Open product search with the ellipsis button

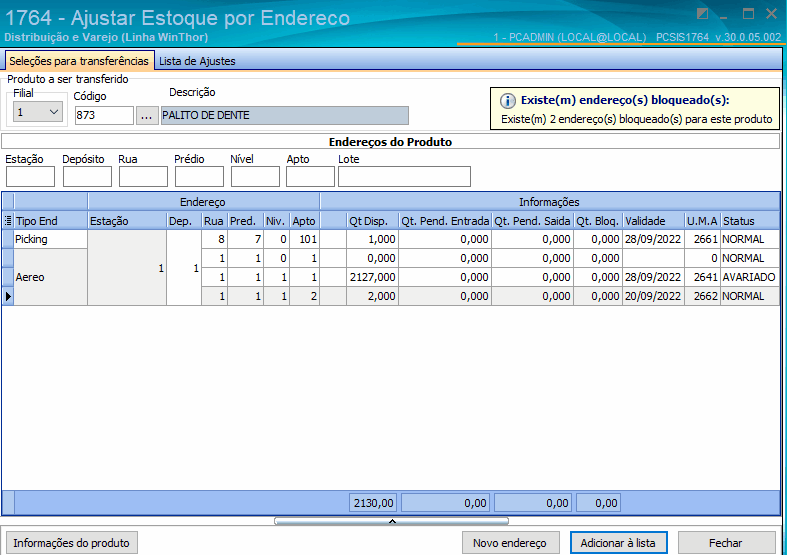pyautogui.click(x=147, y=115)
